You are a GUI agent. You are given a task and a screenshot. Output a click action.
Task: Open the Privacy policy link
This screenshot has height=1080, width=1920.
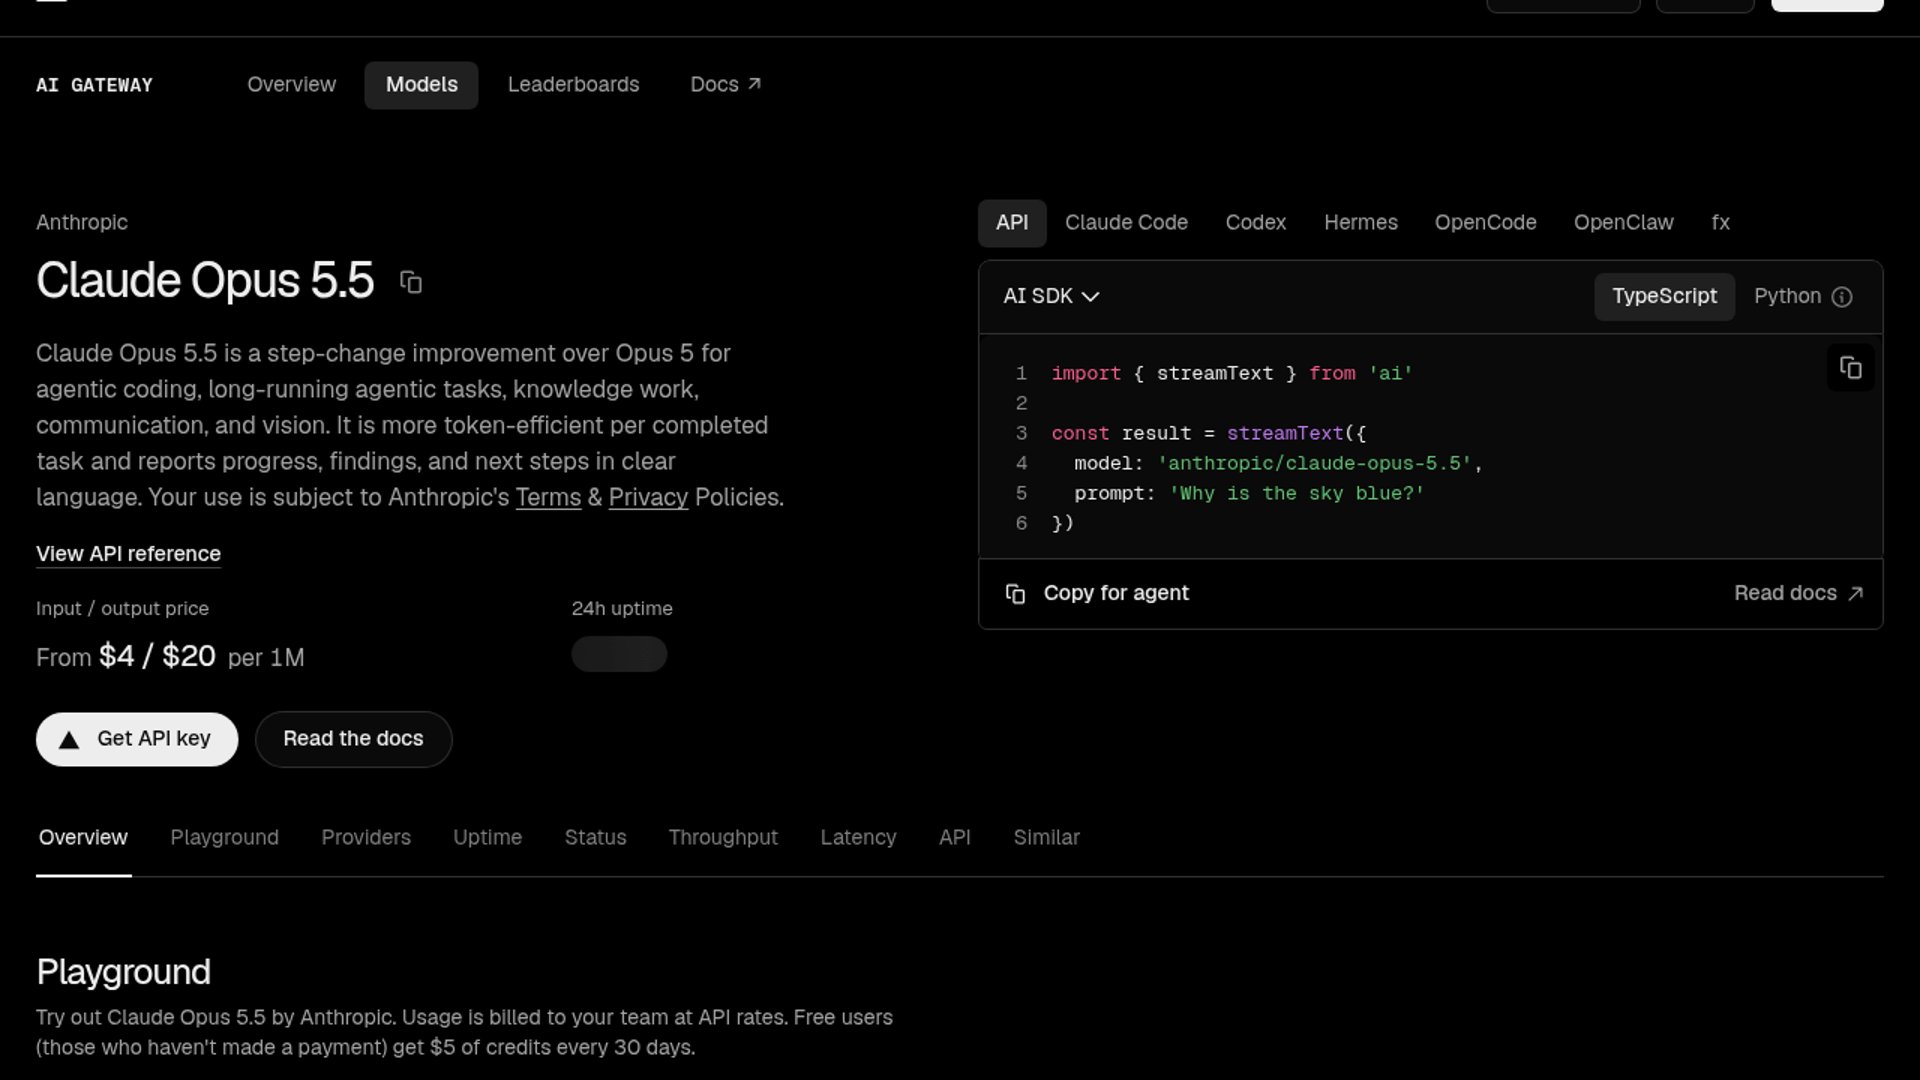[648, 498]
